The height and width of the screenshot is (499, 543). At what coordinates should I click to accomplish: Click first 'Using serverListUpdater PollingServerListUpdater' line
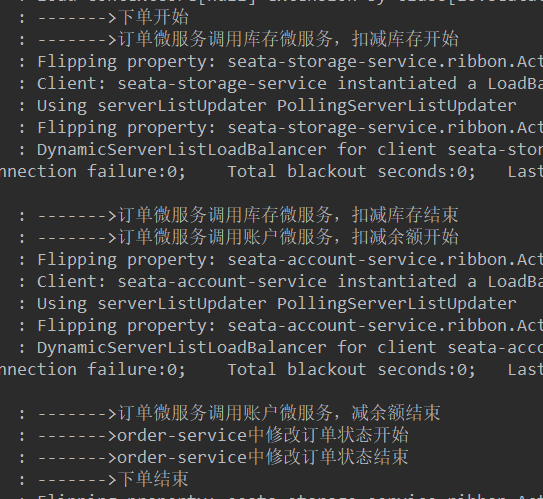click(268, 106)
